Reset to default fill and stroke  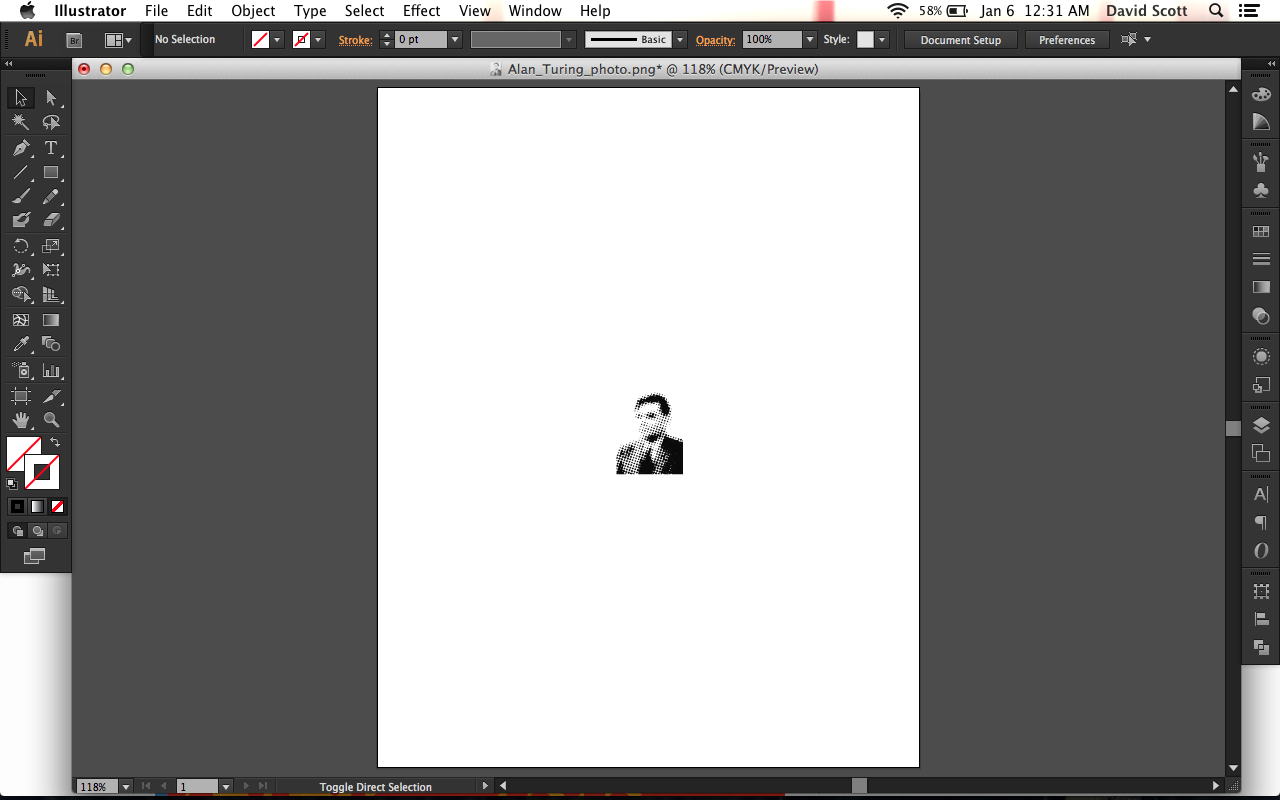(12, 483)
